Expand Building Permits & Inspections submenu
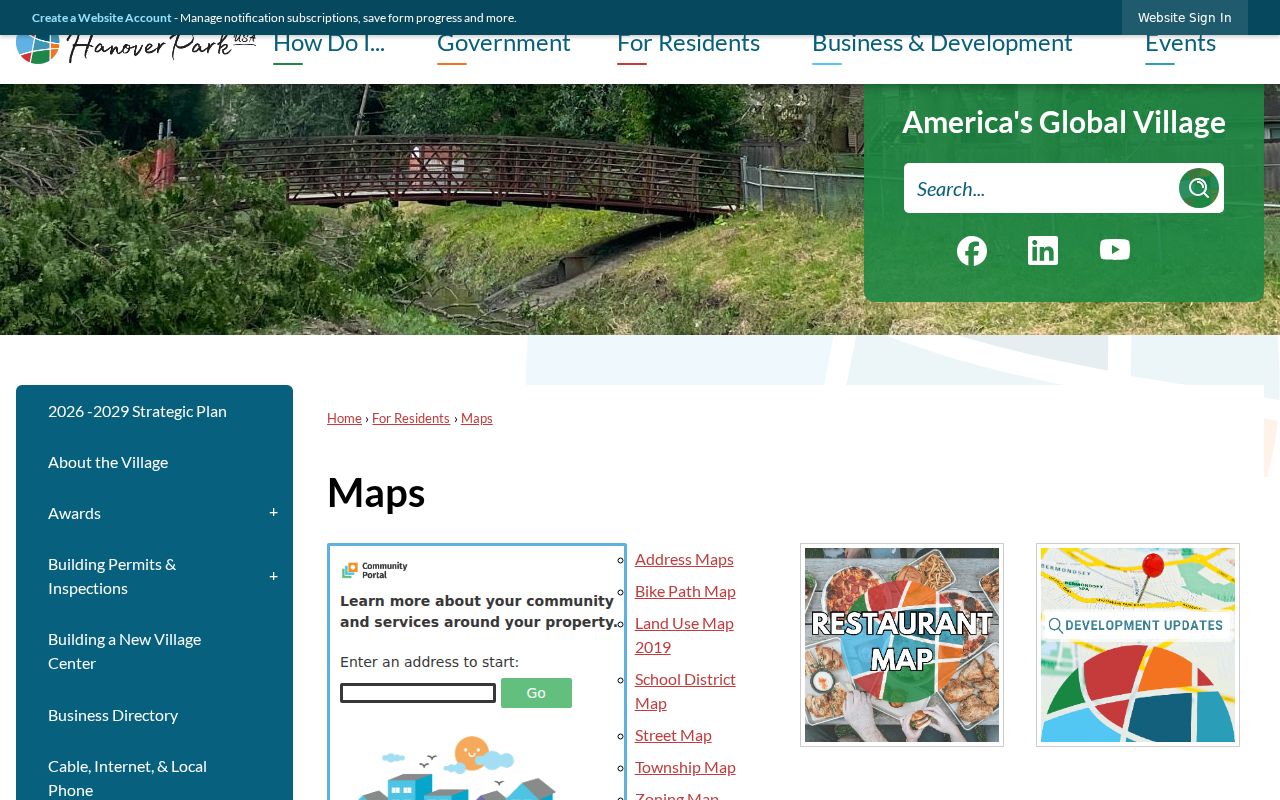The image size is (1280, 800). 273,577
